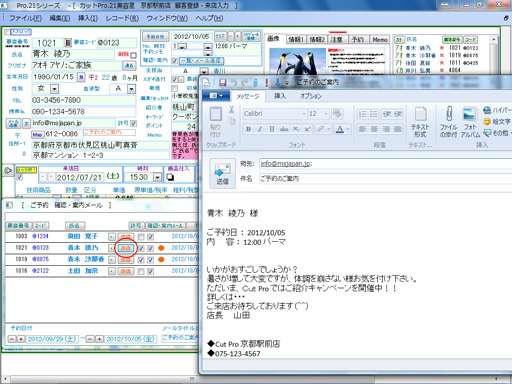The height and width of the screenshot is (384, 512).
Task: Align message text left
Action: [x=362, y=129]
